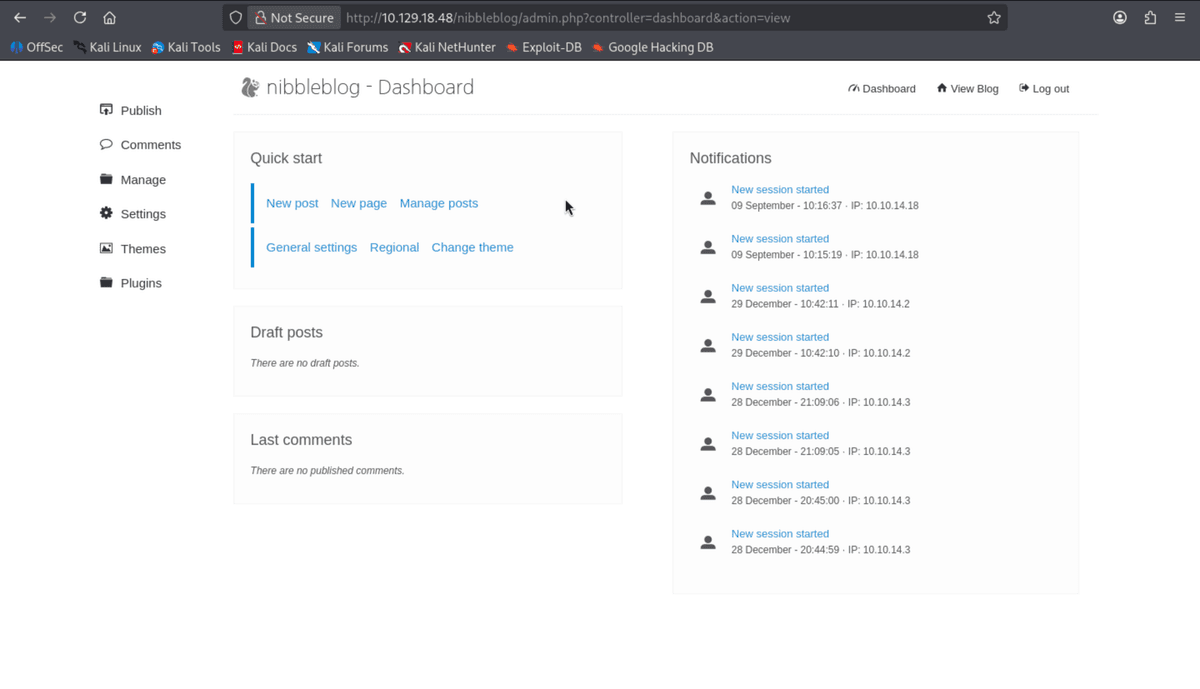The height and width of the screenshot is (689, 1200).
Task: Open the Regional settings link
Action: [x=394, y=247]
